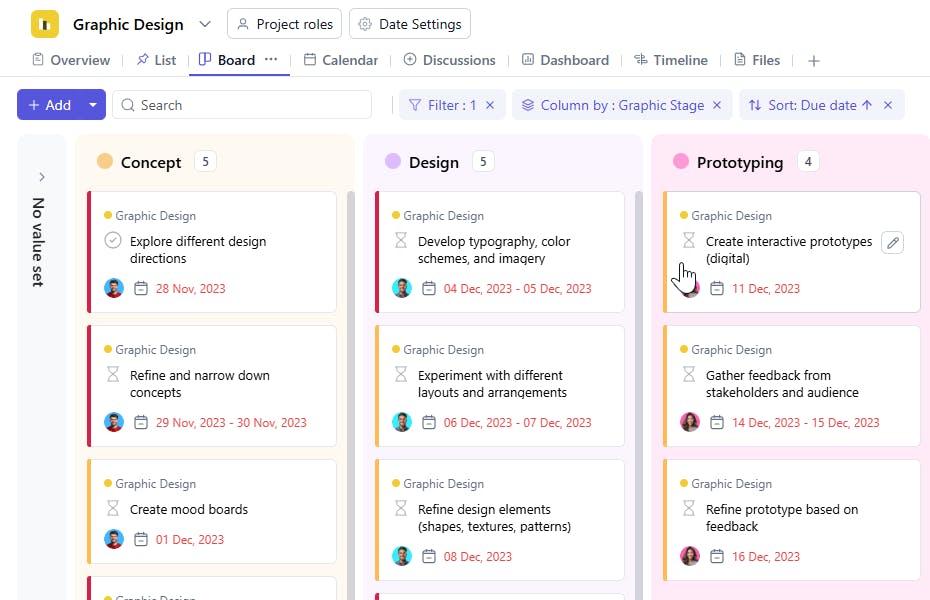Remove Column by Graphic Stage grouping
This screenshot has width=930, height=600.
pyautogui.click(x=716, y=105)
